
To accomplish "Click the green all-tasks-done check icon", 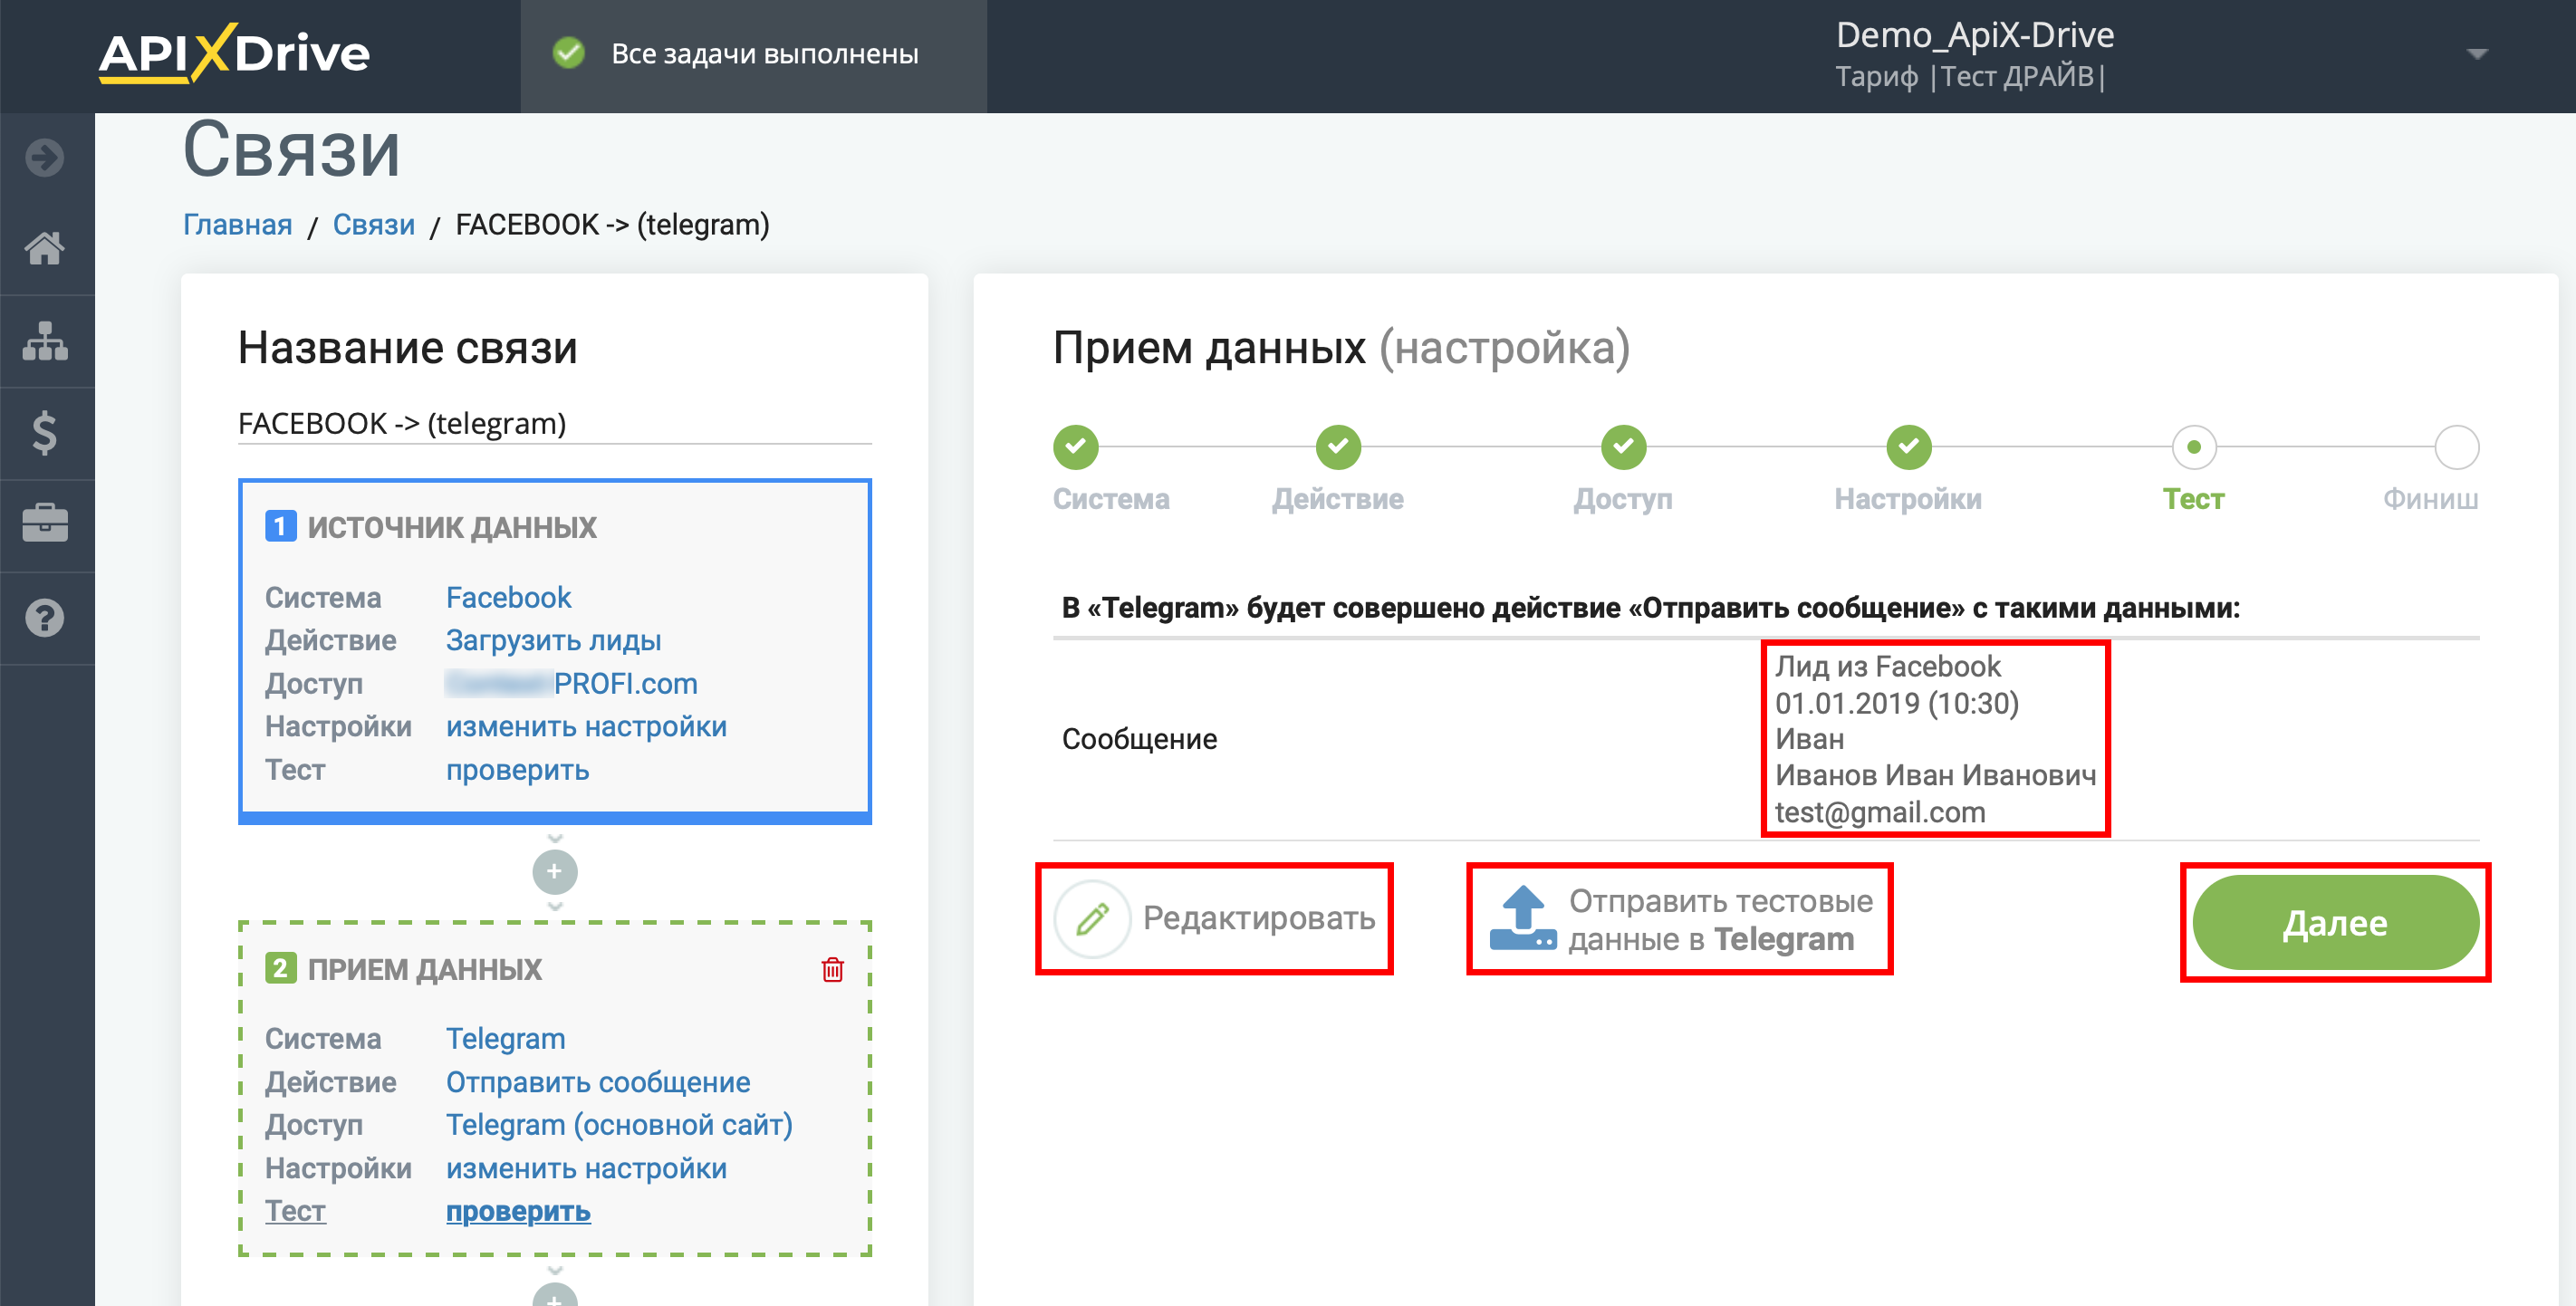I will tap(569, 53).
